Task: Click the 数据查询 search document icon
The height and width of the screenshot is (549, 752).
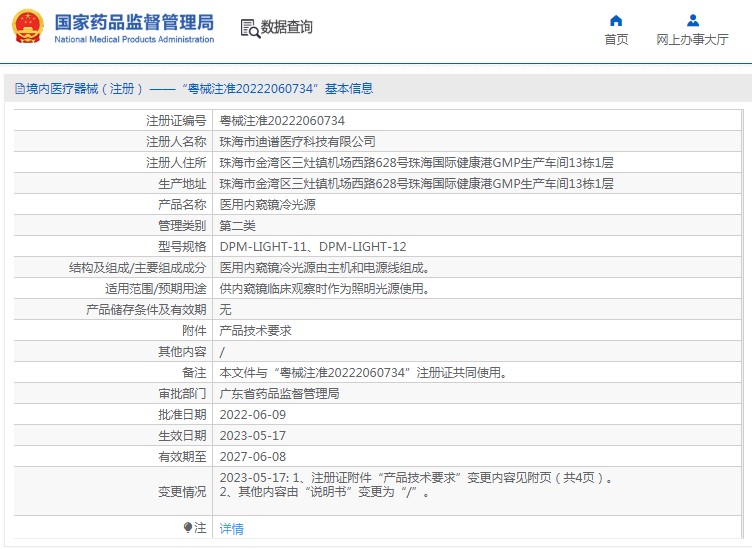Action: pos(249,28)
